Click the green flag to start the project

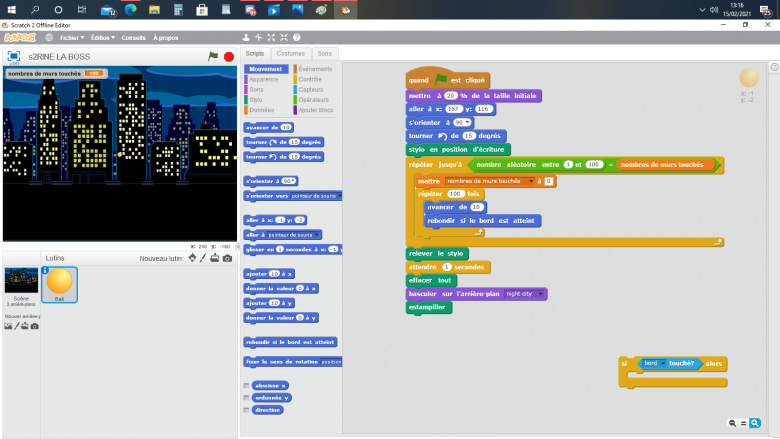tap(213, 57)
